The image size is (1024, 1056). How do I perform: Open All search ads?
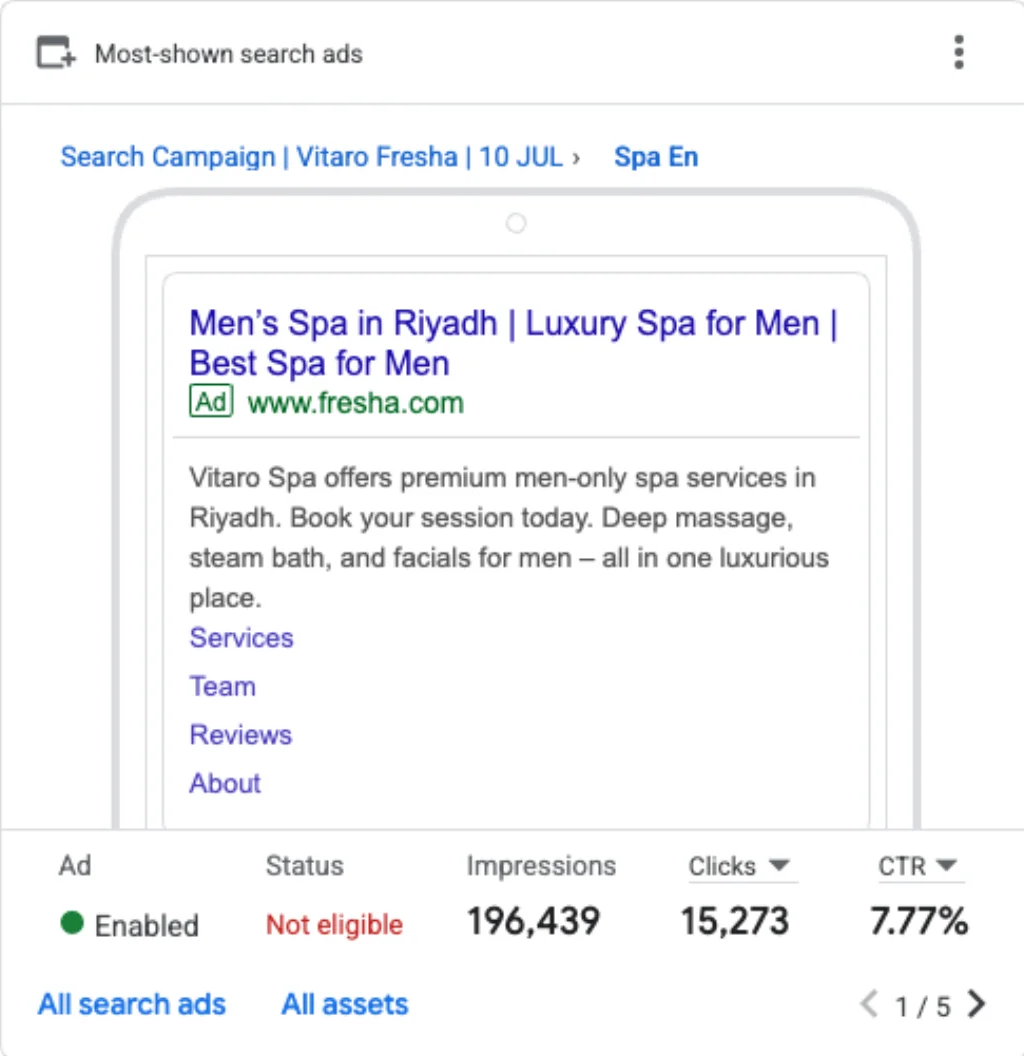(x=132, y=1004)
